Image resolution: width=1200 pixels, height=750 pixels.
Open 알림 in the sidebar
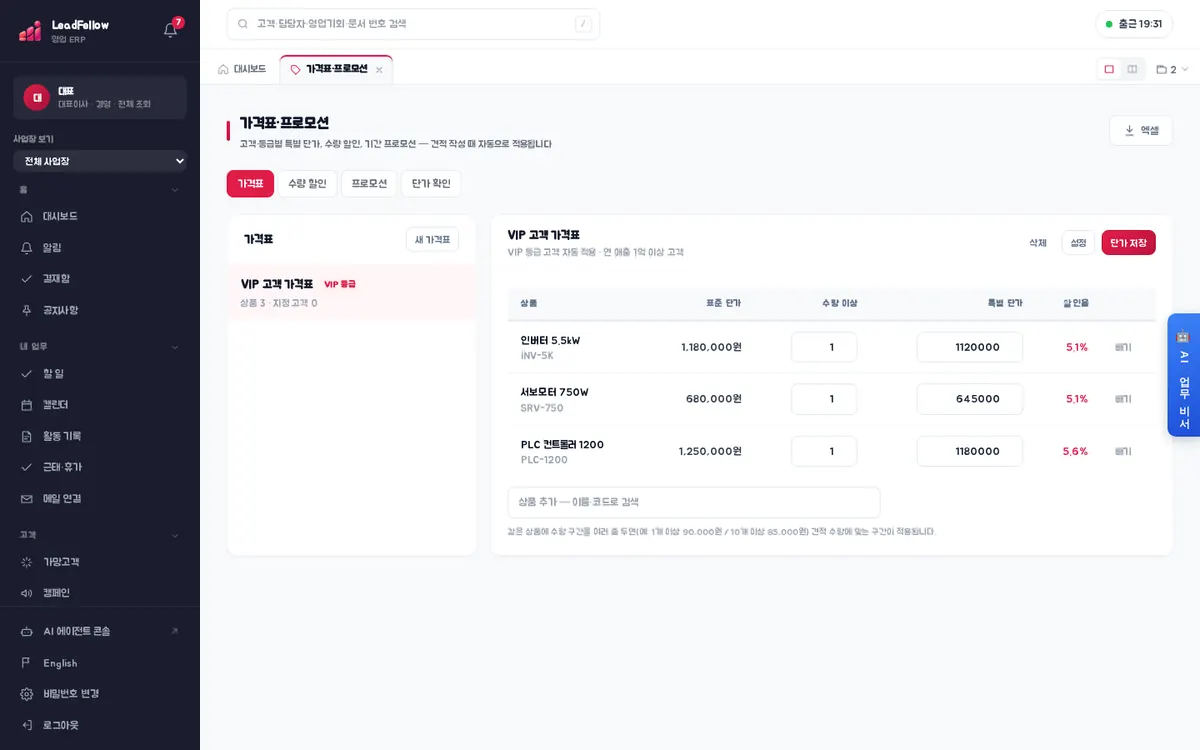(100, 247)
